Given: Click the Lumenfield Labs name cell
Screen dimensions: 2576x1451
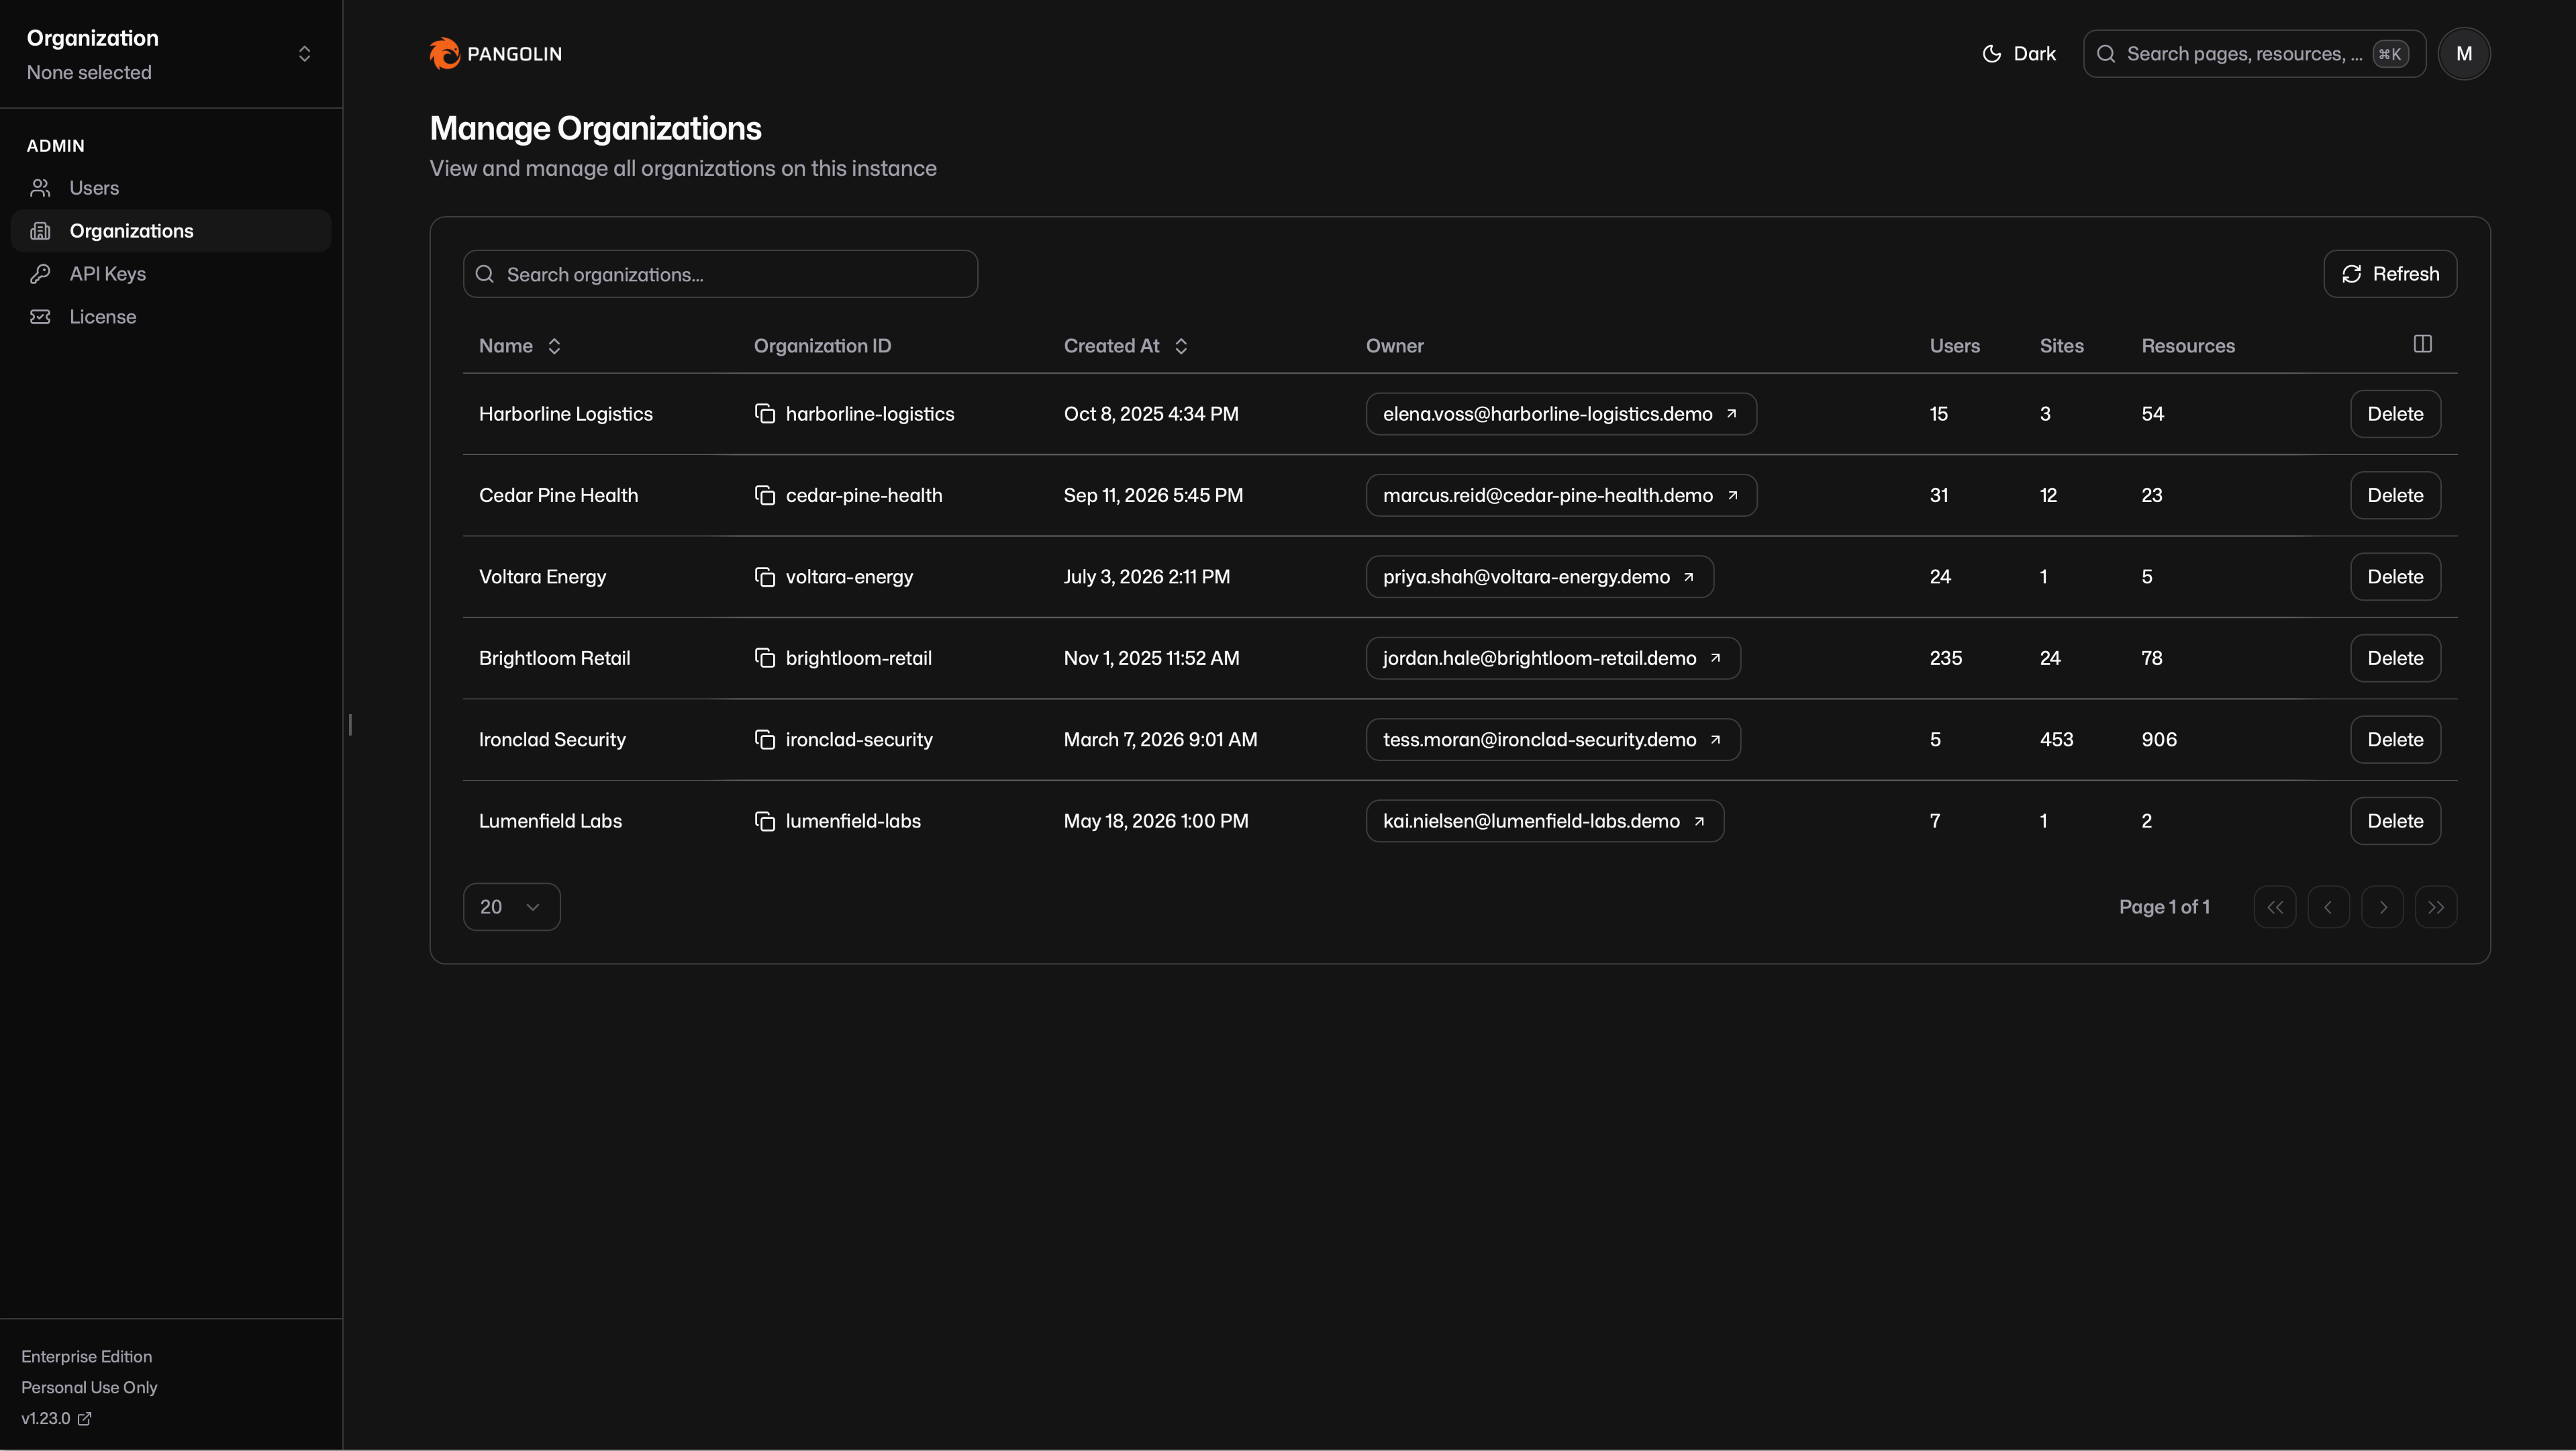Looking at the screenshot, I should 550,821.
